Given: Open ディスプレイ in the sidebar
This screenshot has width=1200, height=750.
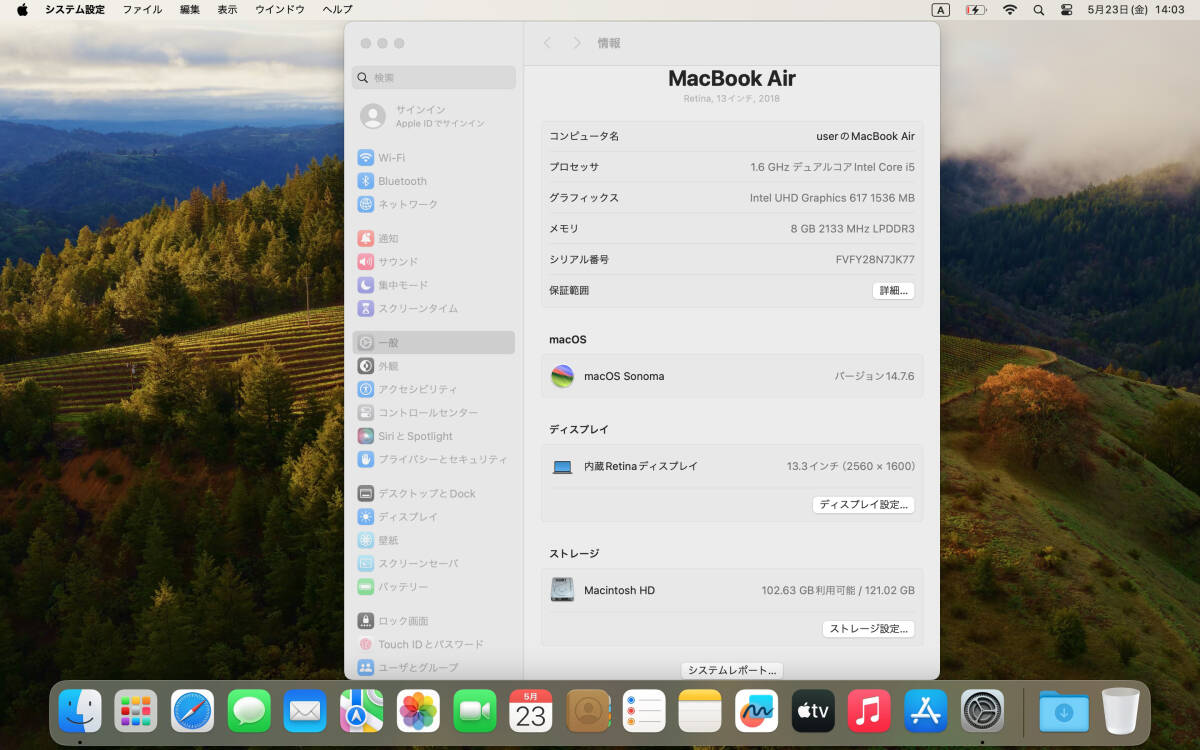Looking at the screenshot, I should point(433,516).
